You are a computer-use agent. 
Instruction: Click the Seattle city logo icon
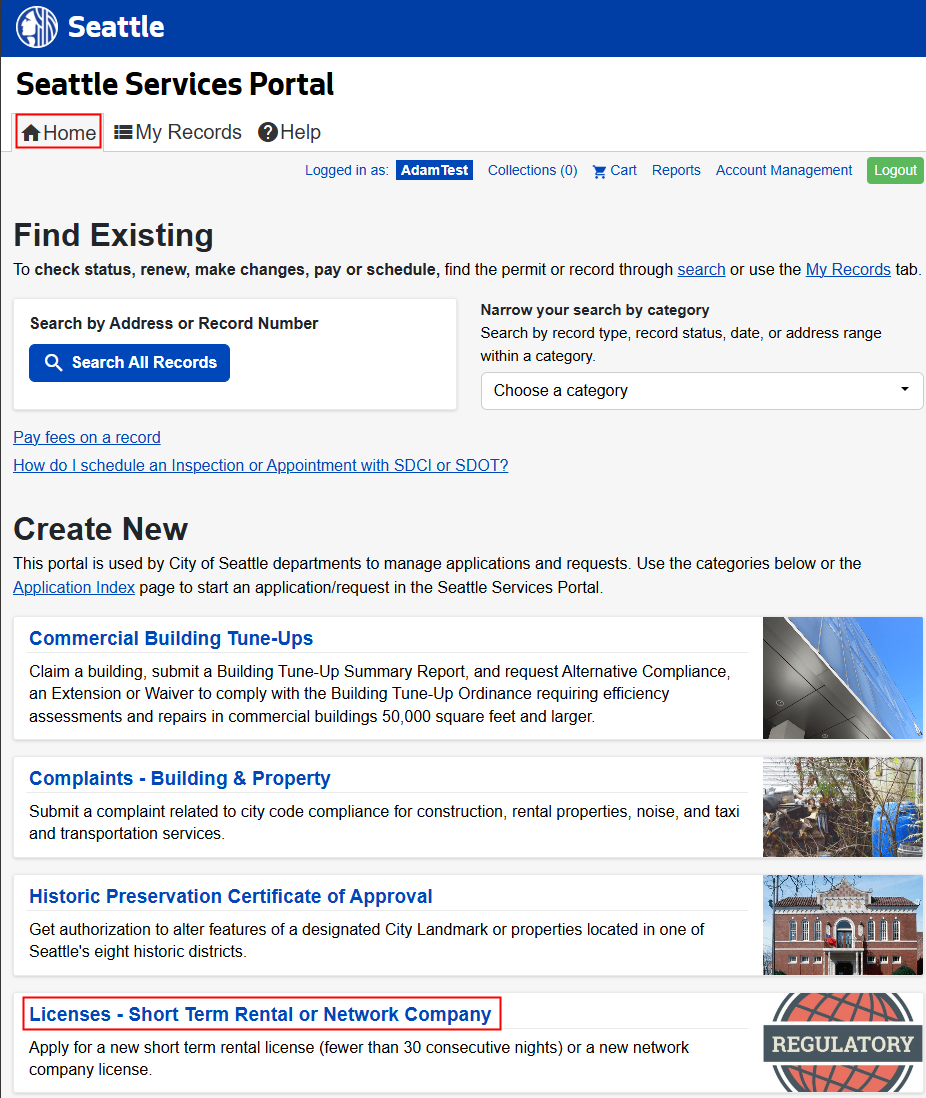tap(36, 27)
